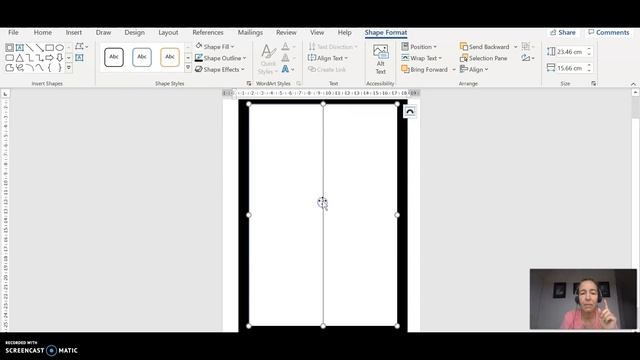This screenshot has width=640, height=360.
Task: Click the Shape Fill paint bucket icon
Action: [199, 46]
